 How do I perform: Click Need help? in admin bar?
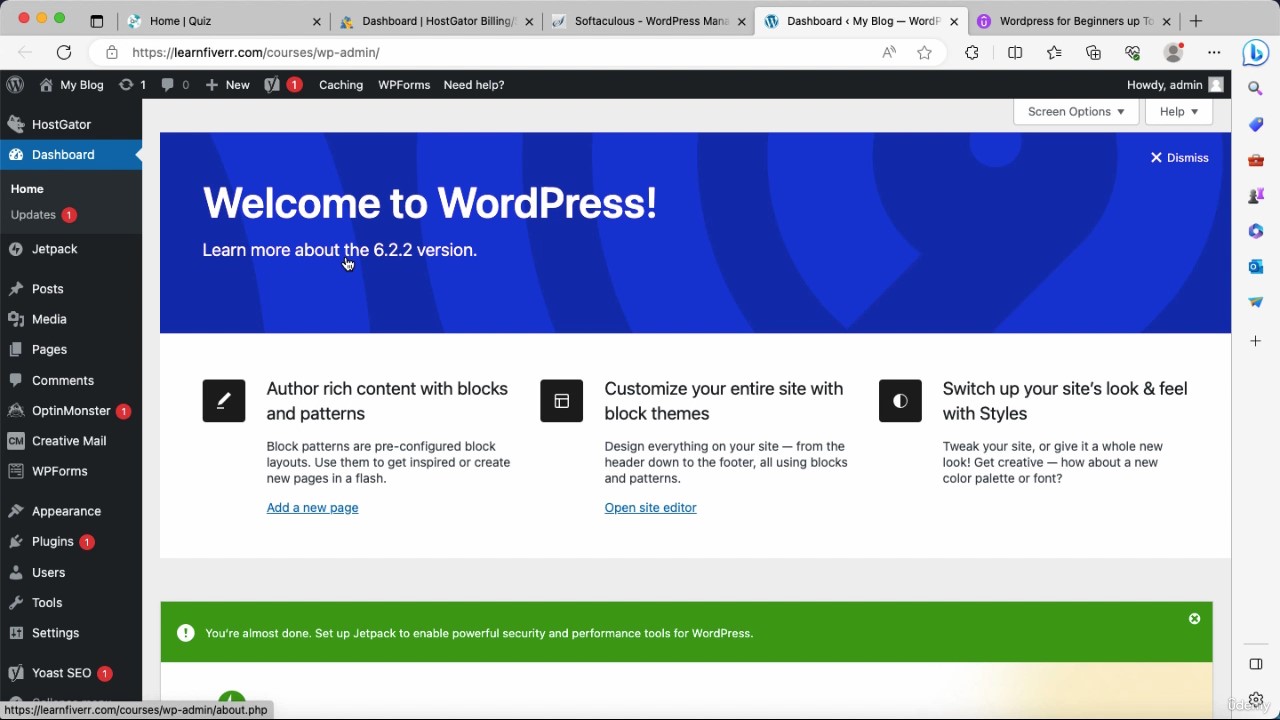(474, 85)
